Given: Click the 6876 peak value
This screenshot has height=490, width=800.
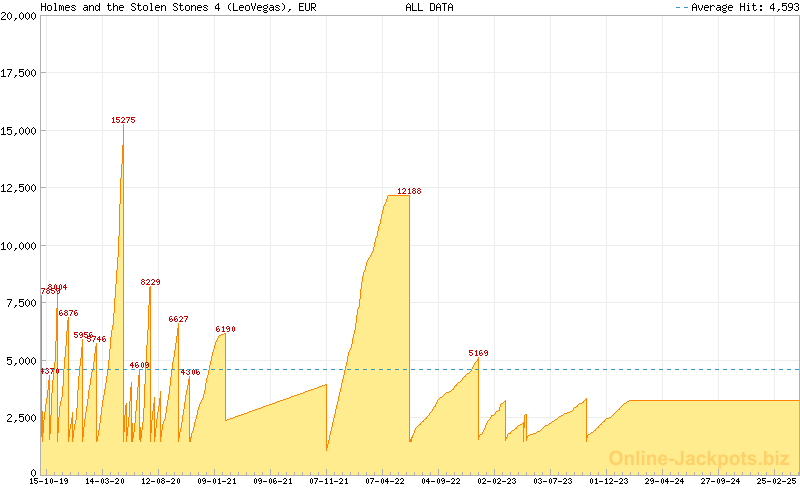Looking at the screenshot, I should click(x=68, y=313).
